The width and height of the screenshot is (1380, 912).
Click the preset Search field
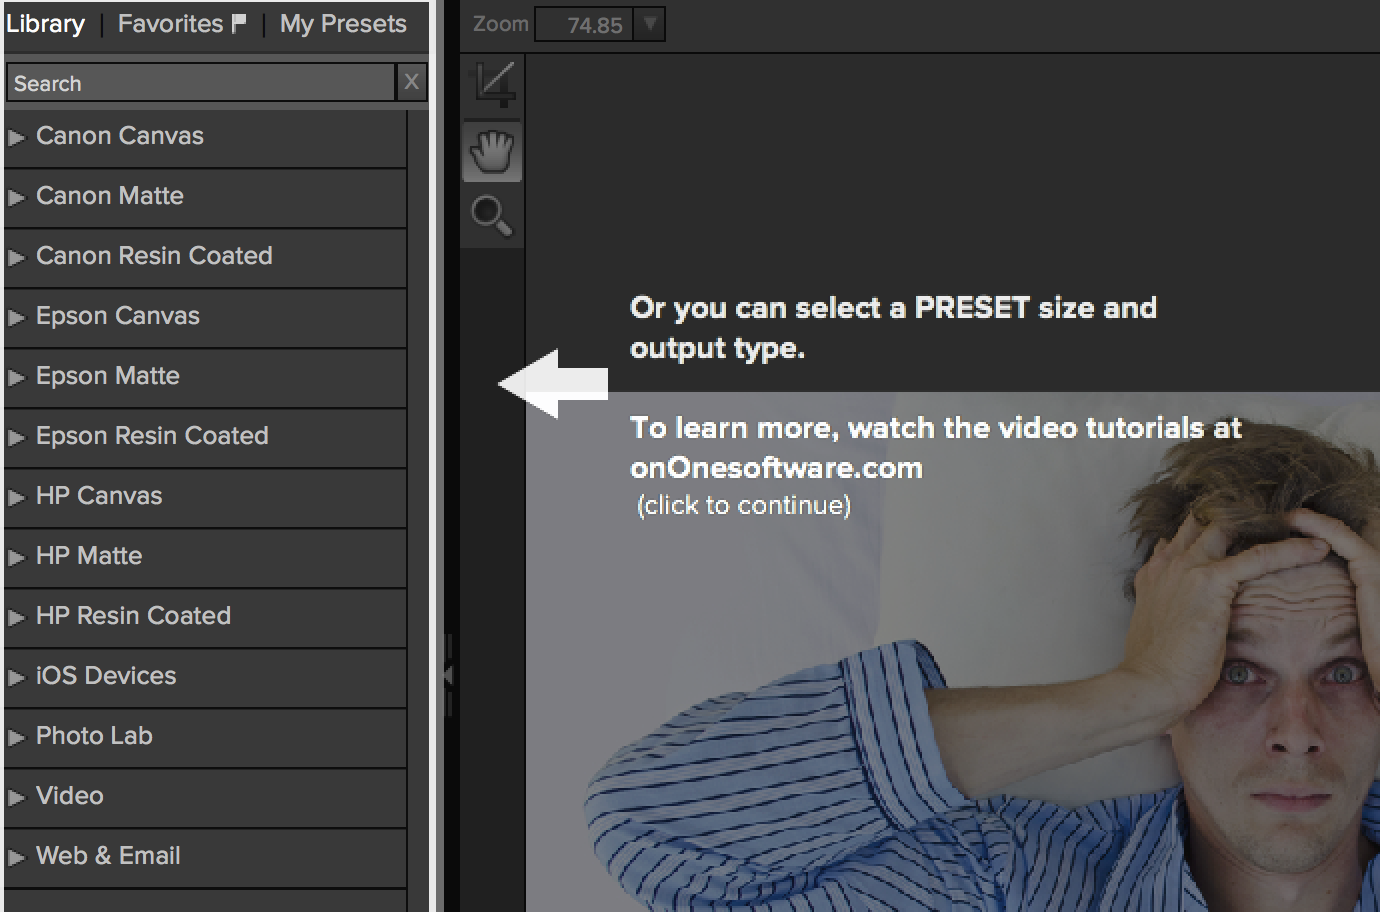tap(200, 83)
